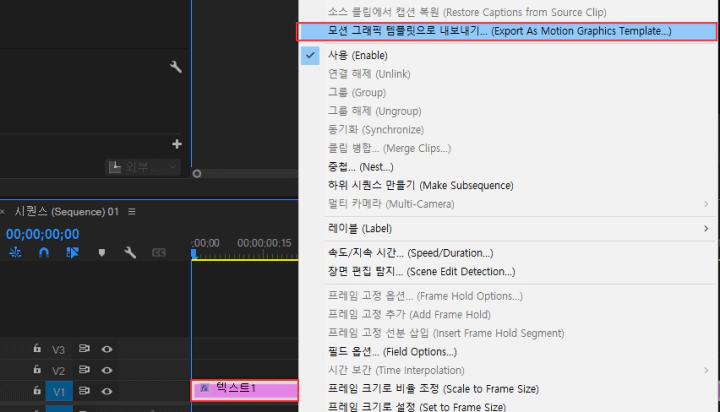Image resolution: width=720 pixels, height=412 pixels.
Task: Hide track V3 output with the eye
Action: [x=107, y=349]
